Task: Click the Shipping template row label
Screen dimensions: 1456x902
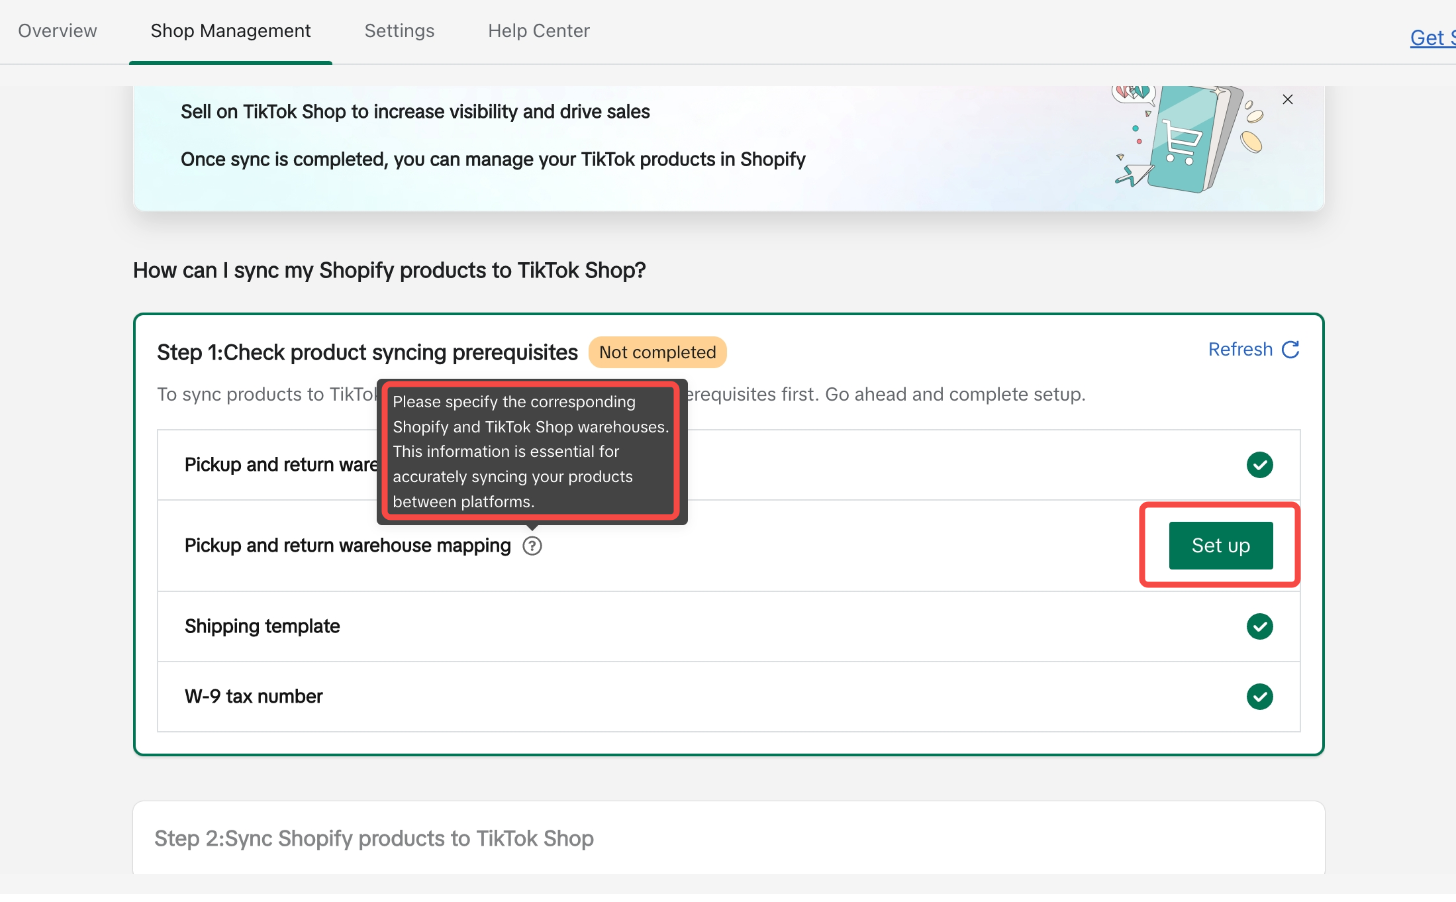Action: (x=262, y=626)
